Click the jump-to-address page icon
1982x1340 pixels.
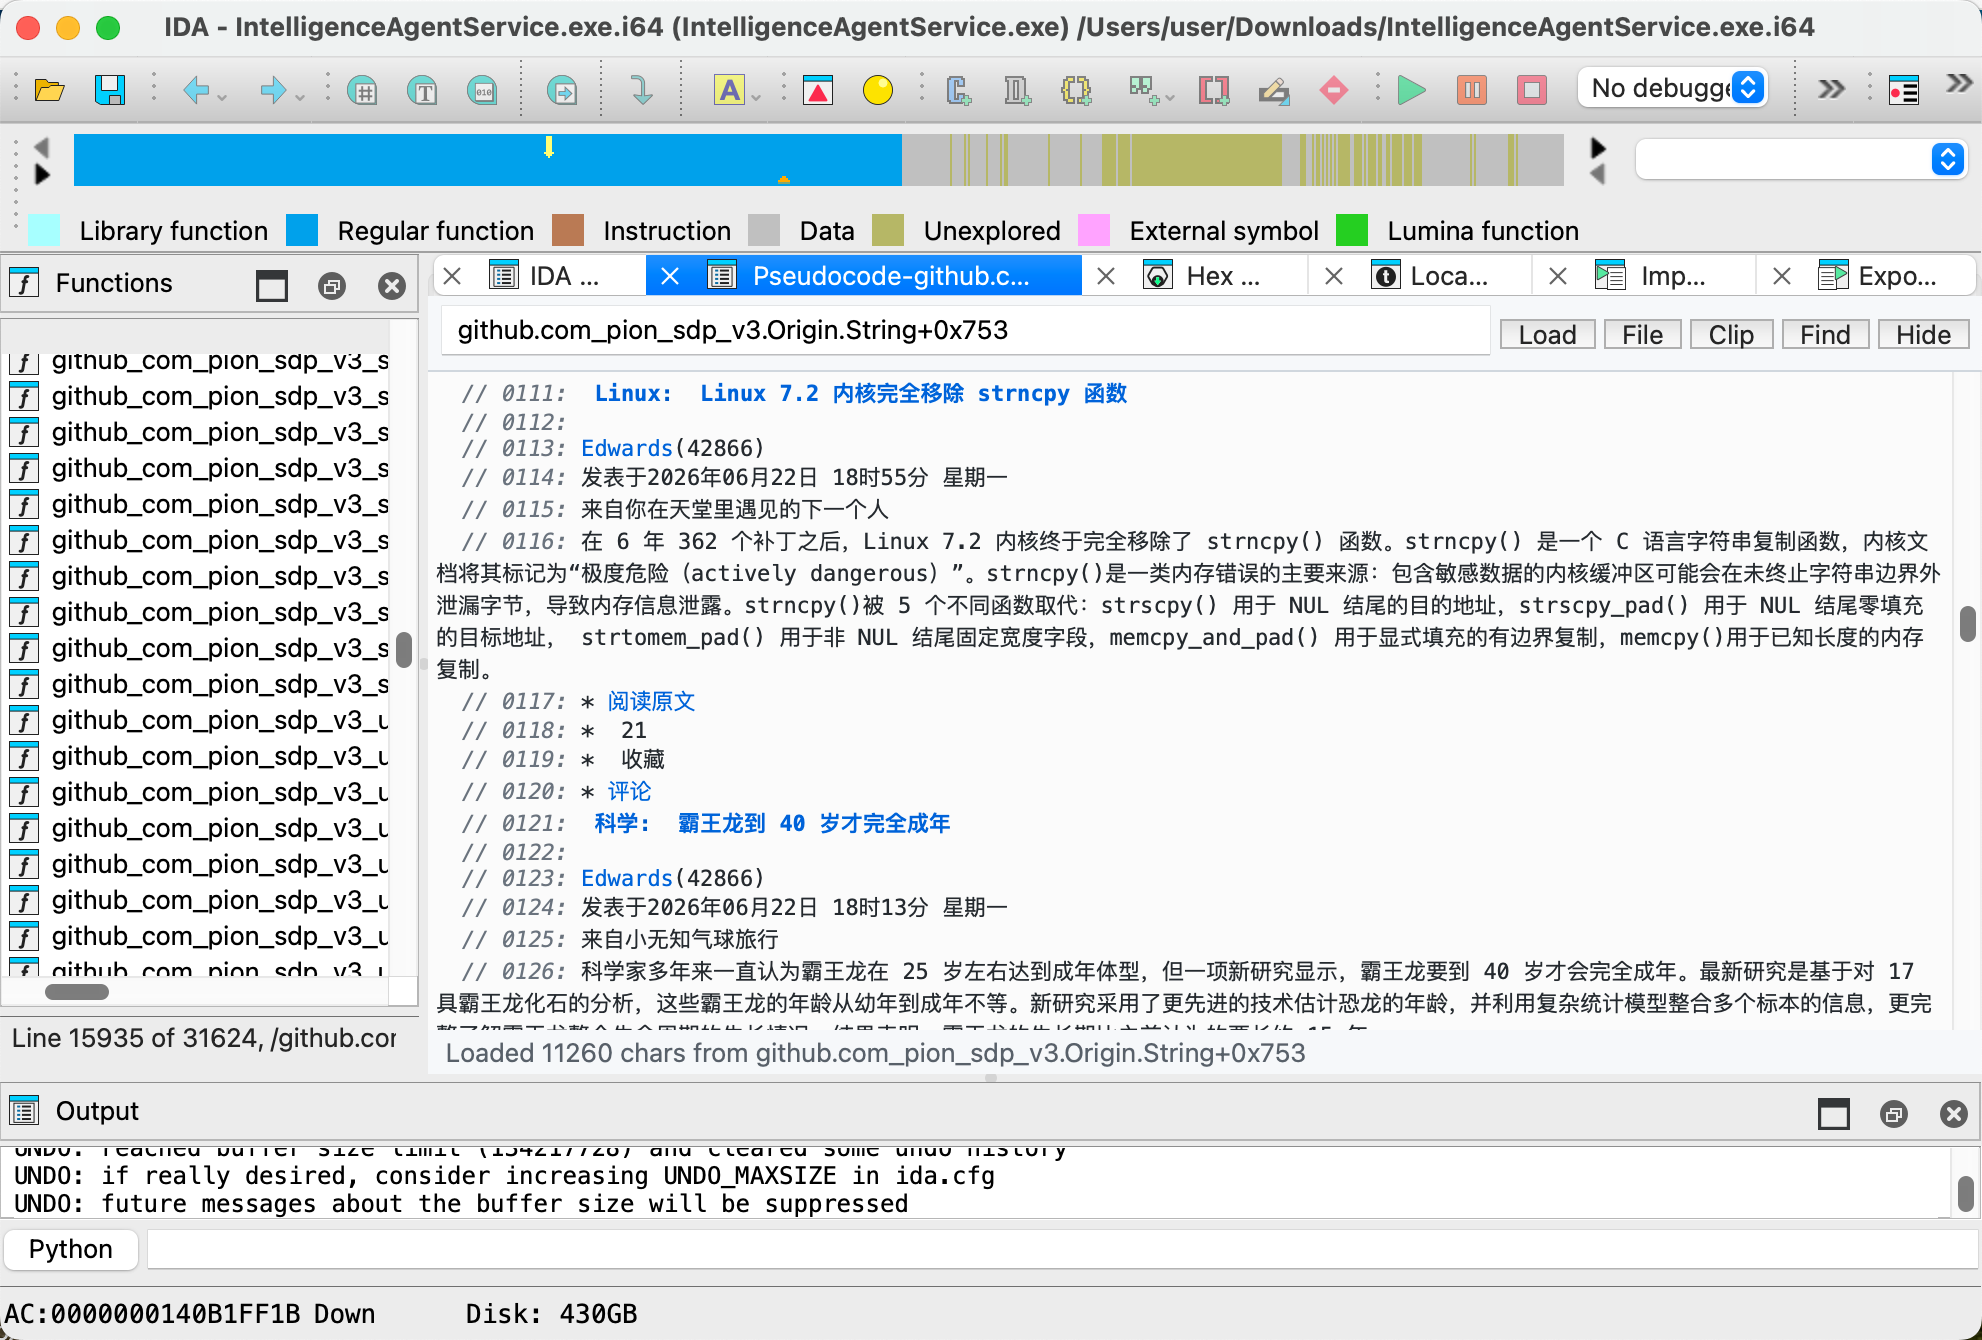562,91
